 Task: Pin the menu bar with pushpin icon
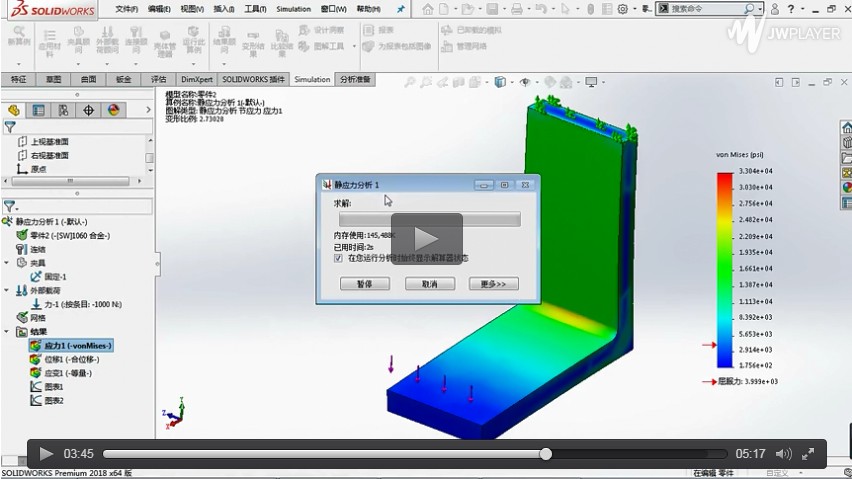pyautogui.click(x=401, y=9)
